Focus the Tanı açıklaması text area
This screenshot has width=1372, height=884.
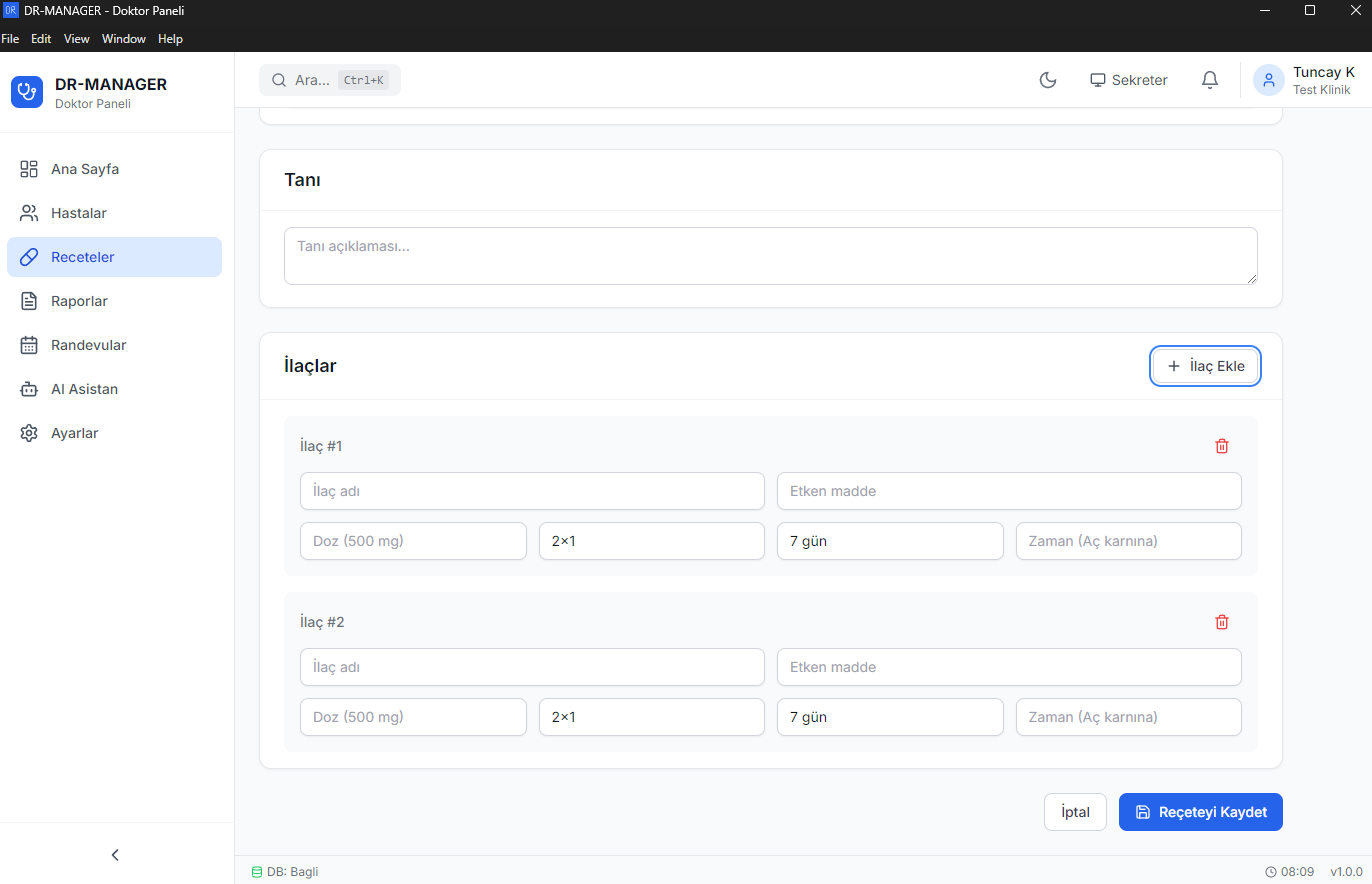770,255
